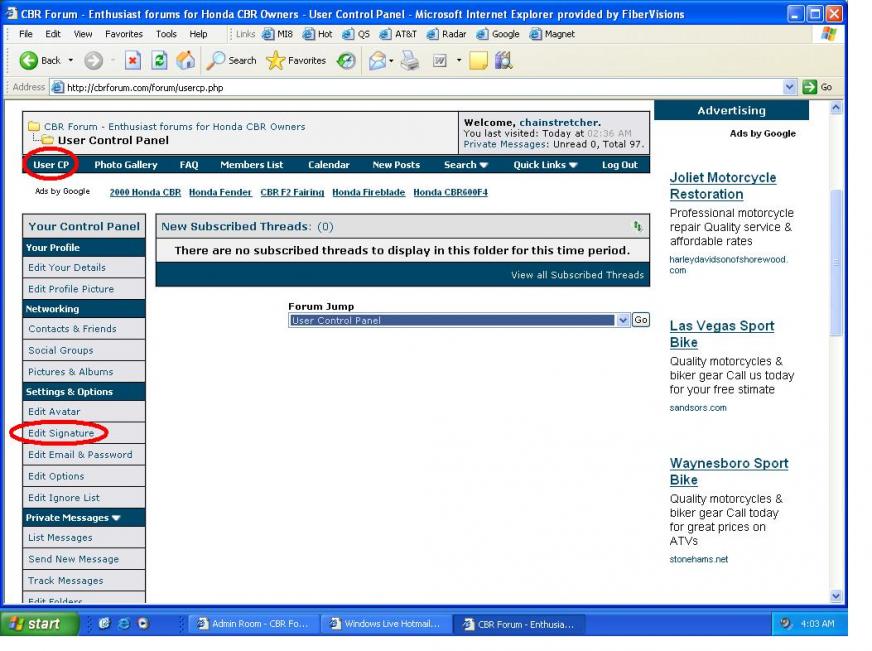Click the browser Back button
This screenshot has height=651, width=872.
point(40,60)
